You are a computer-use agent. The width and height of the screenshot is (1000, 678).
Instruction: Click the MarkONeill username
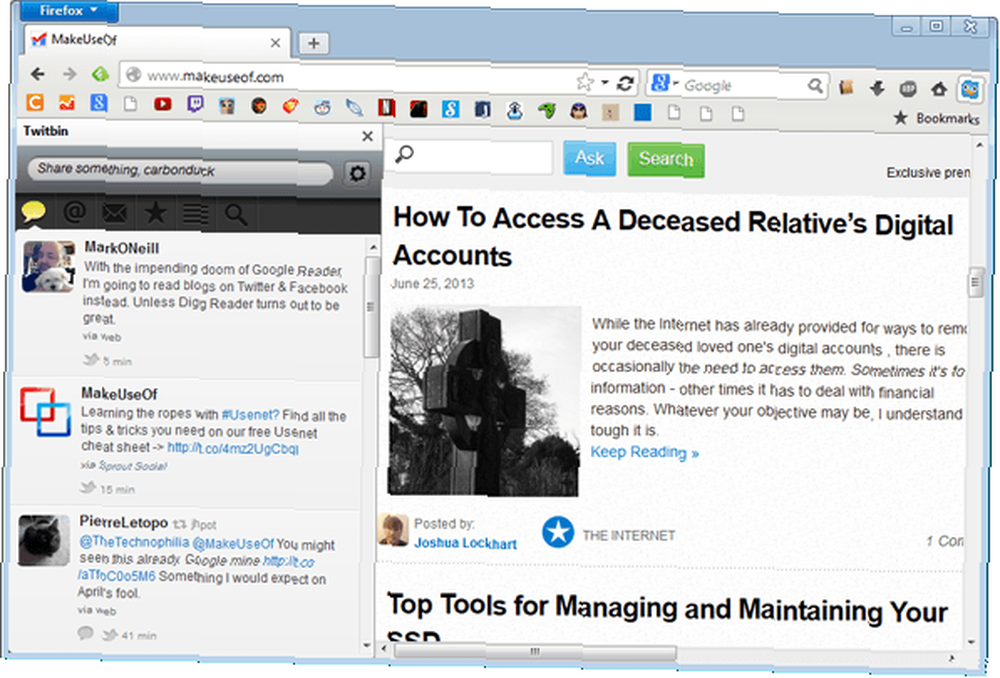122,247
